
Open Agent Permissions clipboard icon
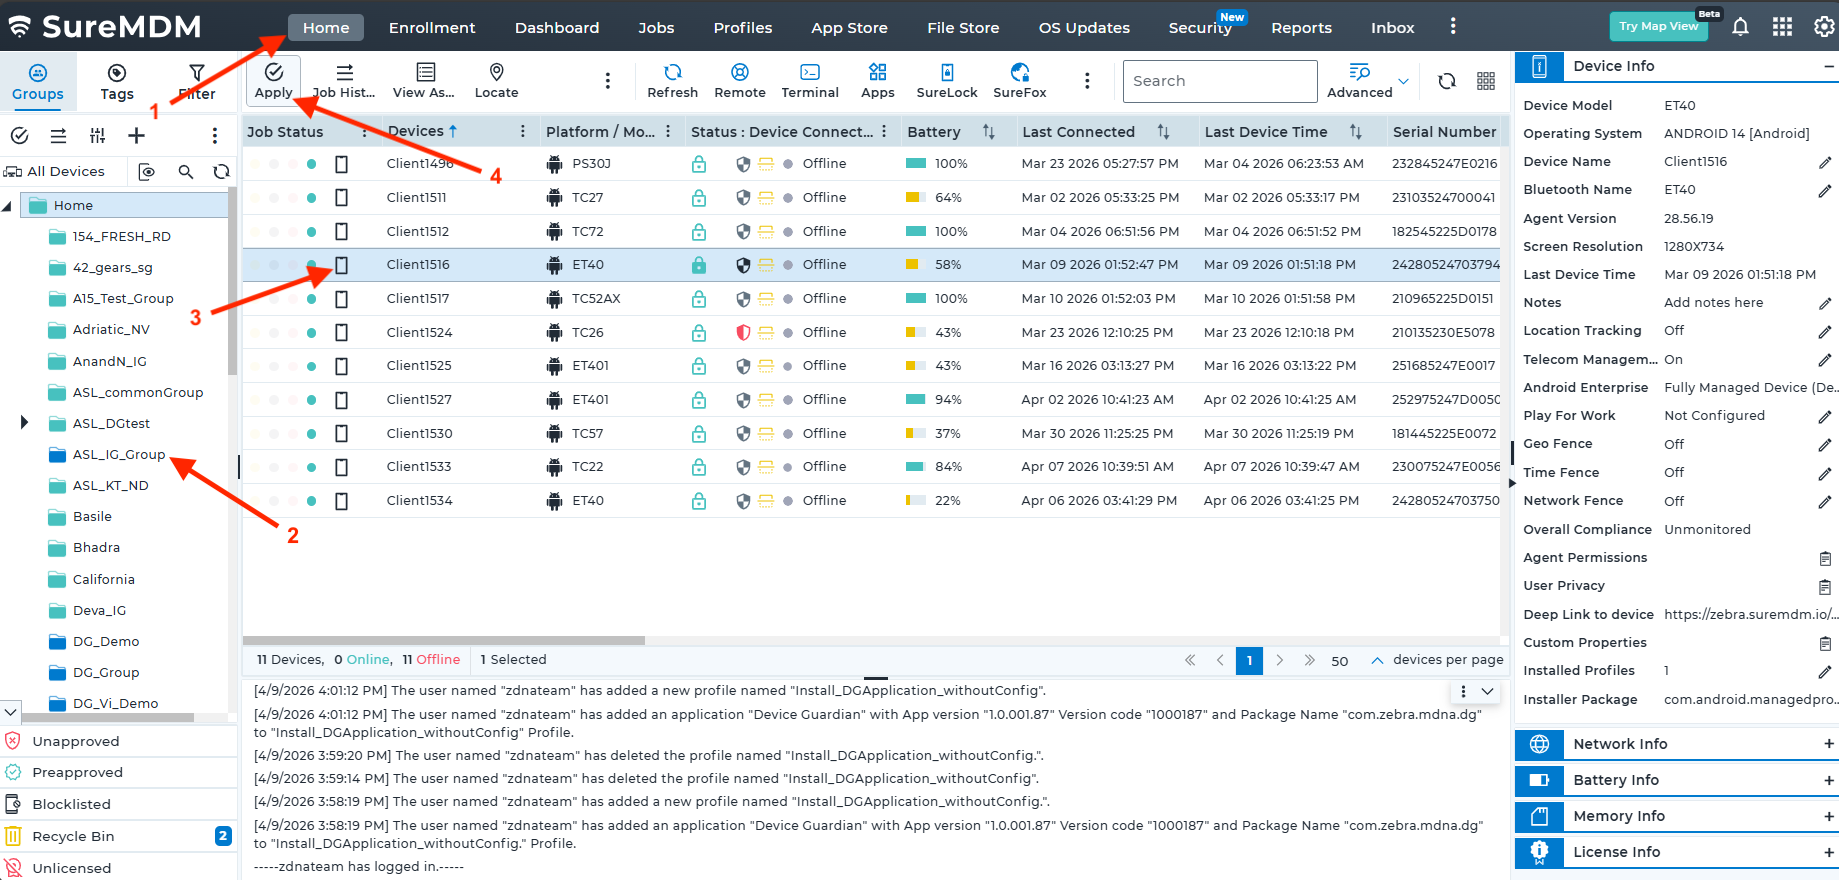tap(1825, 558)
